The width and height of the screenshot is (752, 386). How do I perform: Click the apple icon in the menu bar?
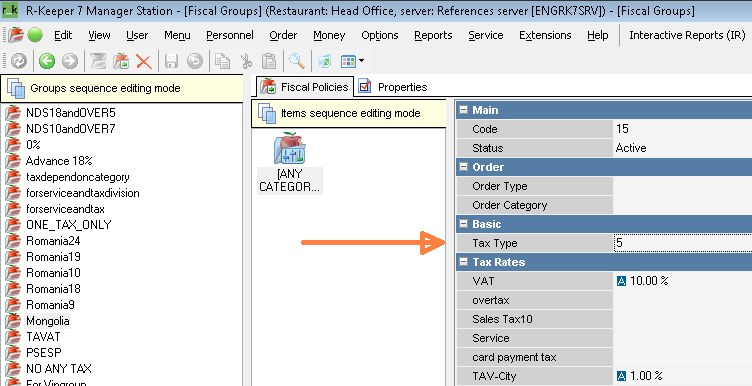pos(15,35)
